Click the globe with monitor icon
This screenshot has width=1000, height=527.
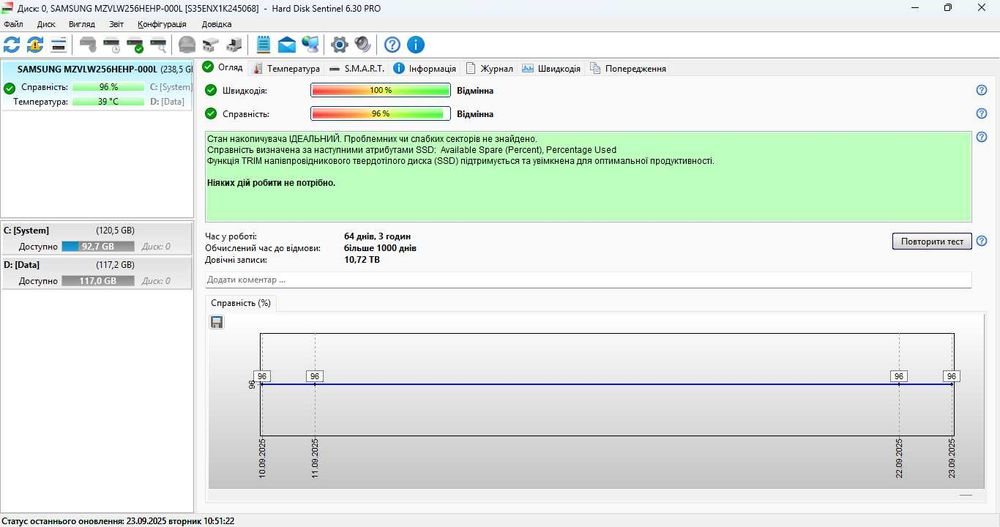click(311, 45)
